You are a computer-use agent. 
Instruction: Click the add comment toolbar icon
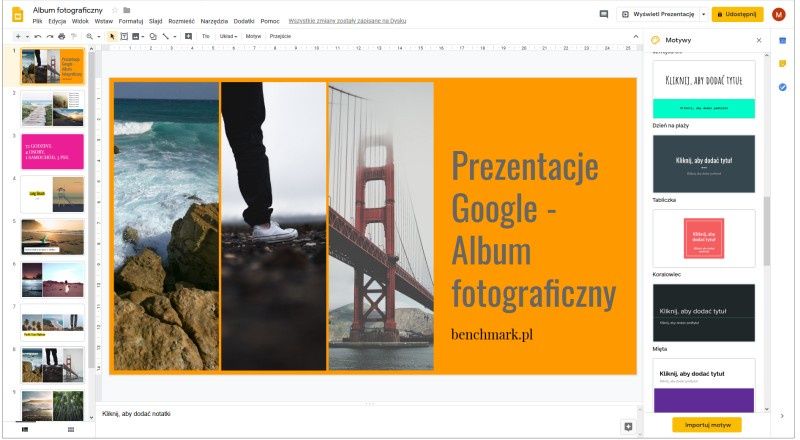click(x=188, y=36)
